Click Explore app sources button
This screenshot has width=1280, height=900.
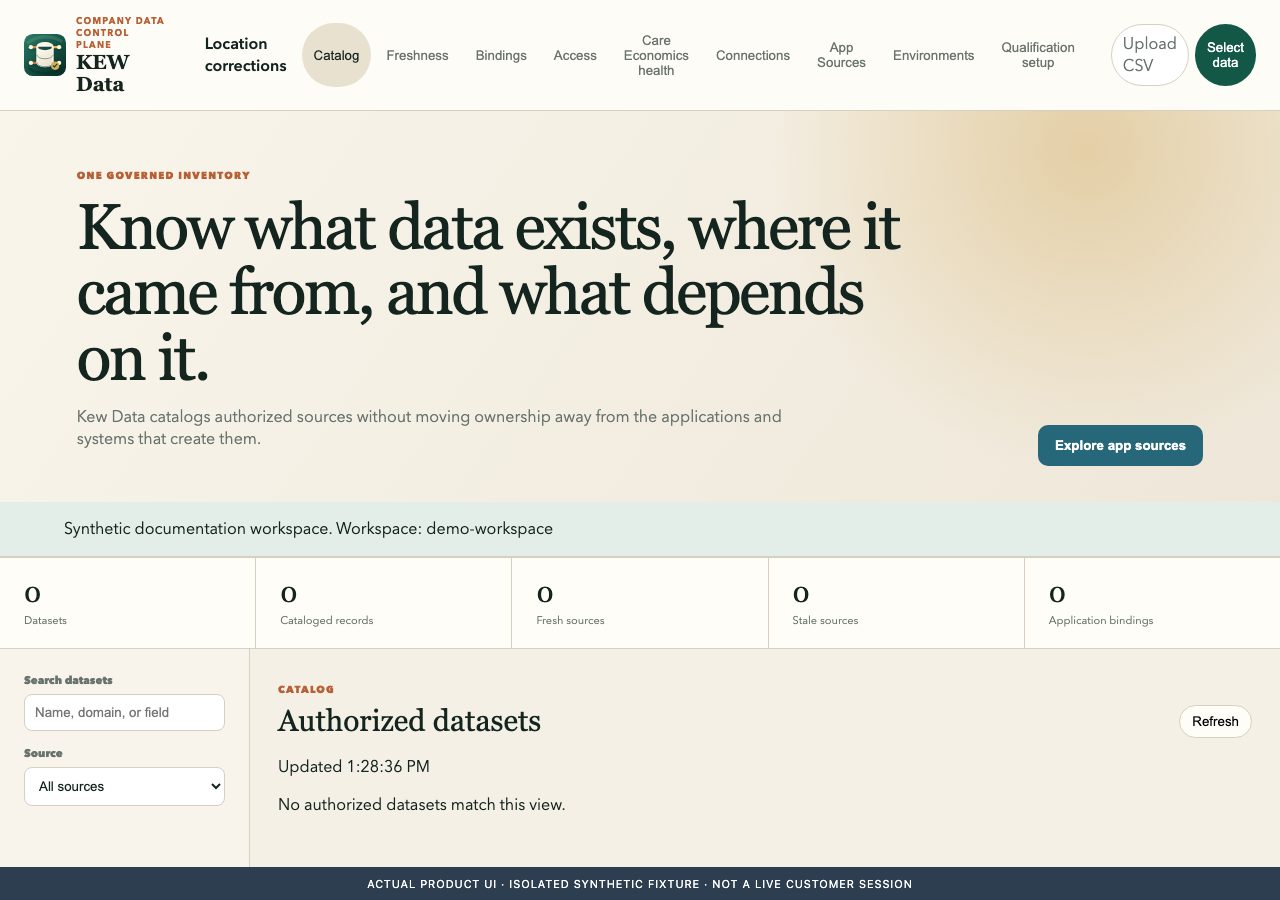(x=1120, y=445)
